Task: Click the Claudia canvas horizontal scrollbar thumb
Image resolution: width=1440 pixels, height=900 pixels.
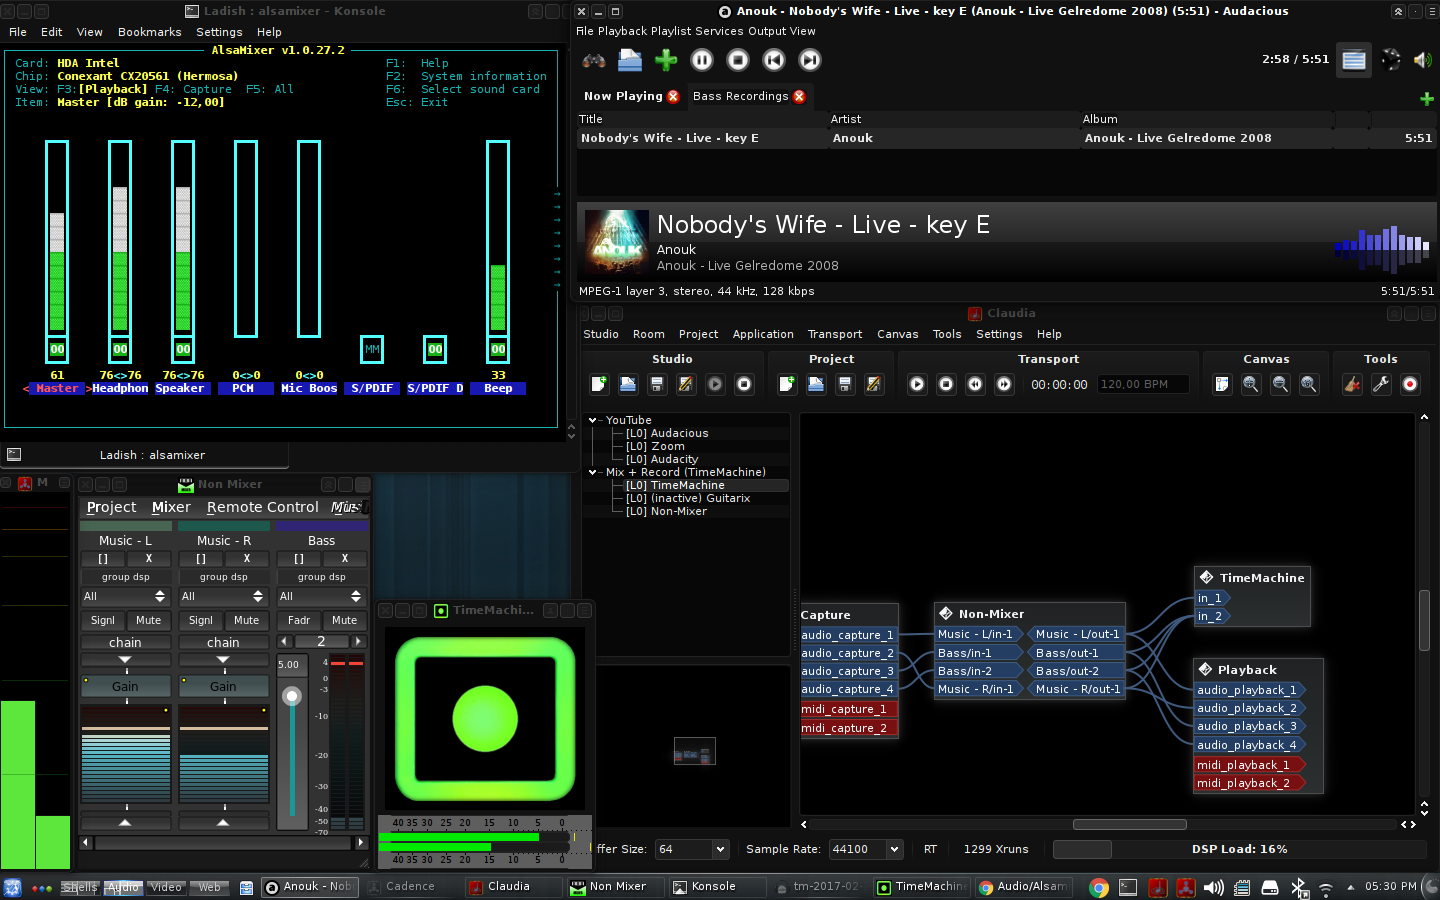Action: pyautogui.click(x=1130, y=825)
